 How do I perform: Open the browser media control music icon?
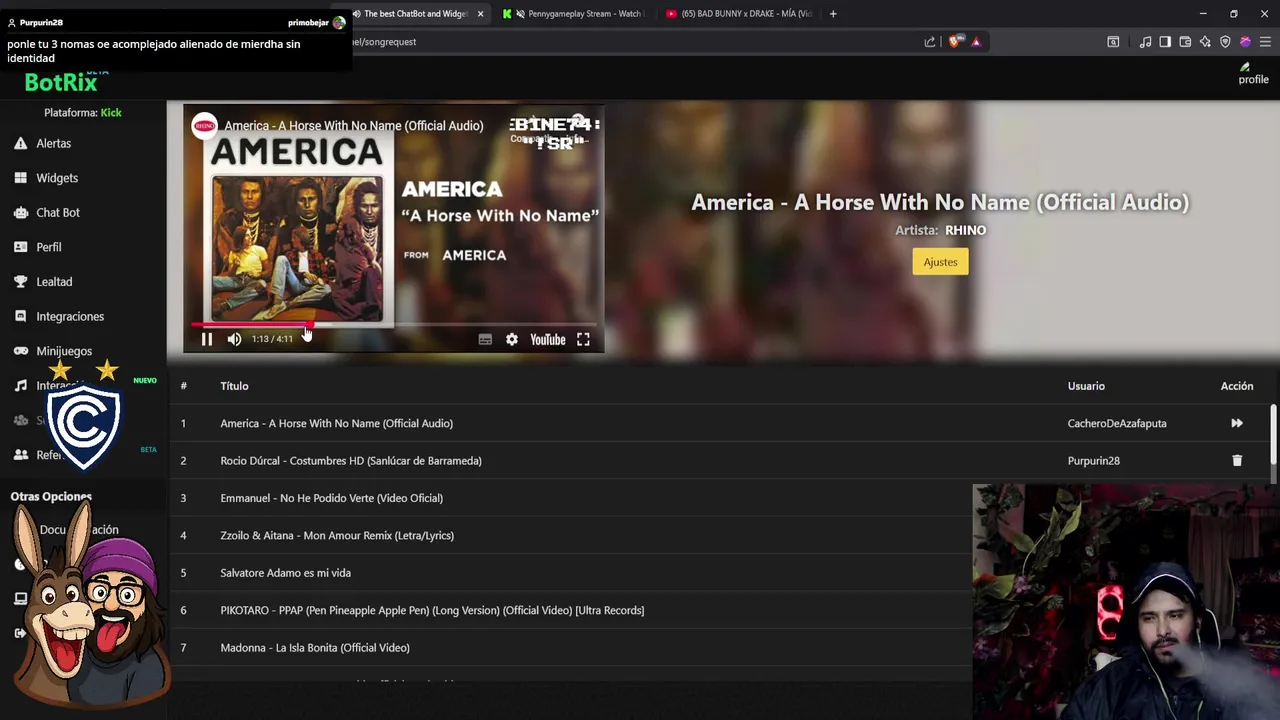(x=1145, y=42)
